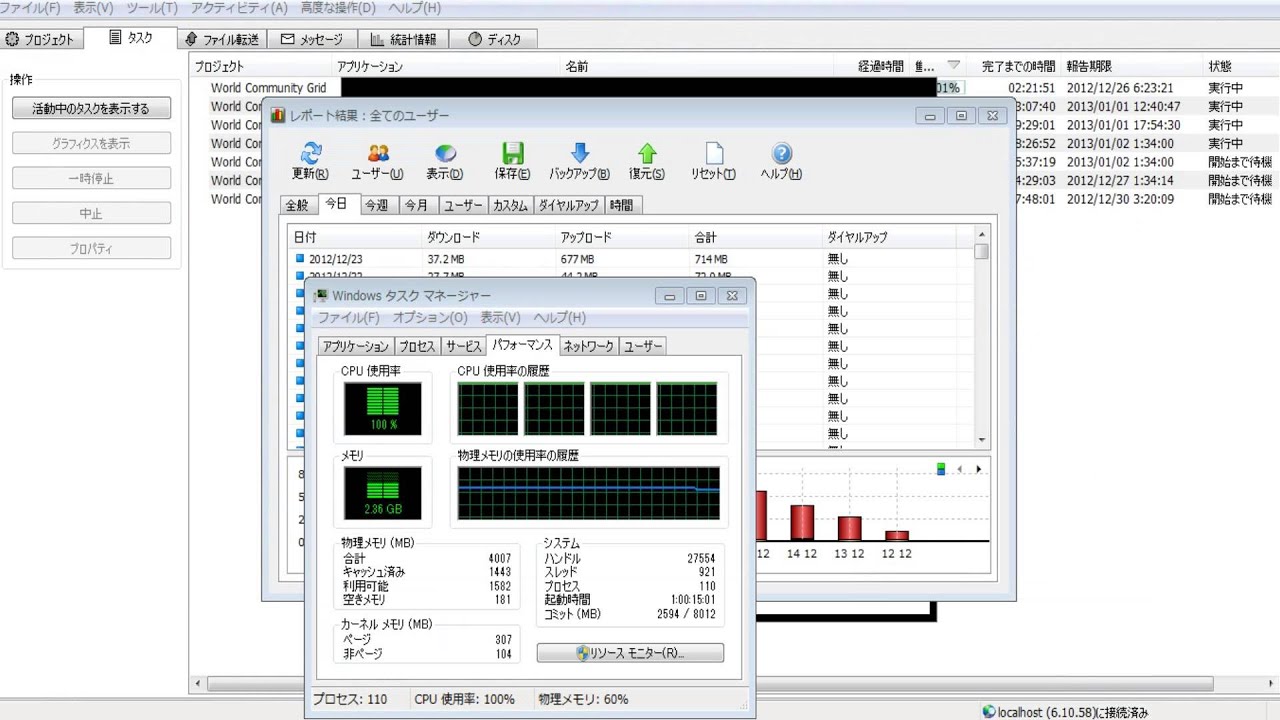Image resolution: width=1280 pixels, height=720 pixels.
Task: Open アクティビティ(A) menu in BOINC menu bar
Action: (x=239, y=8)
